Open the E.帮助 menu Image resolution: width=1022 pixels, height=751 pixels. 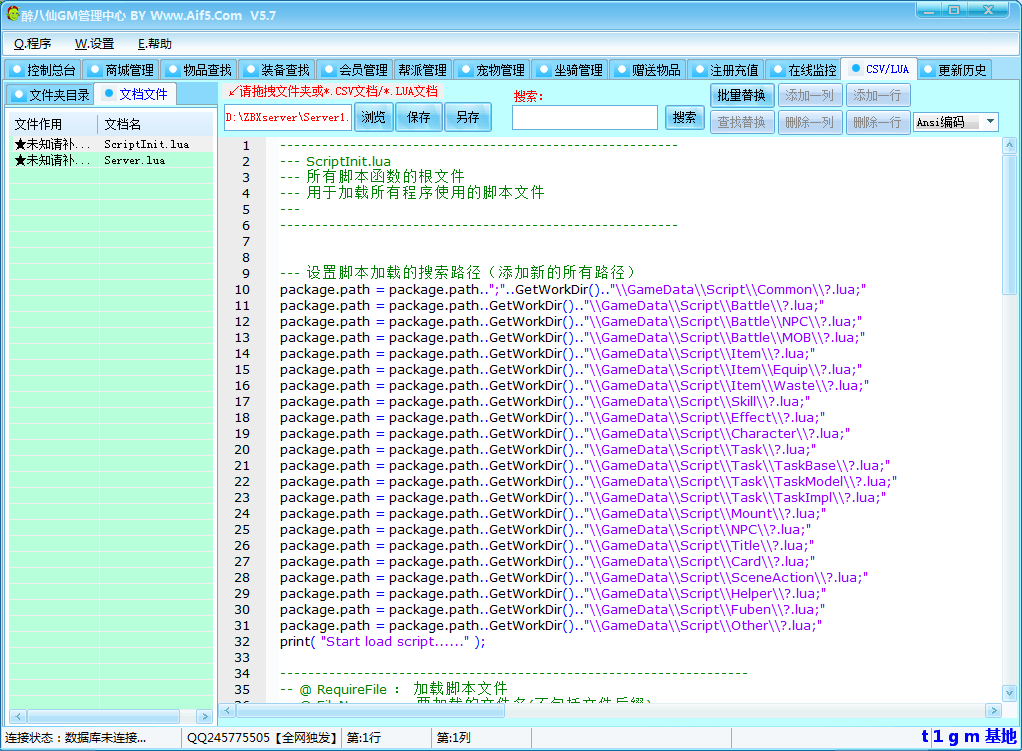[155, 44]
